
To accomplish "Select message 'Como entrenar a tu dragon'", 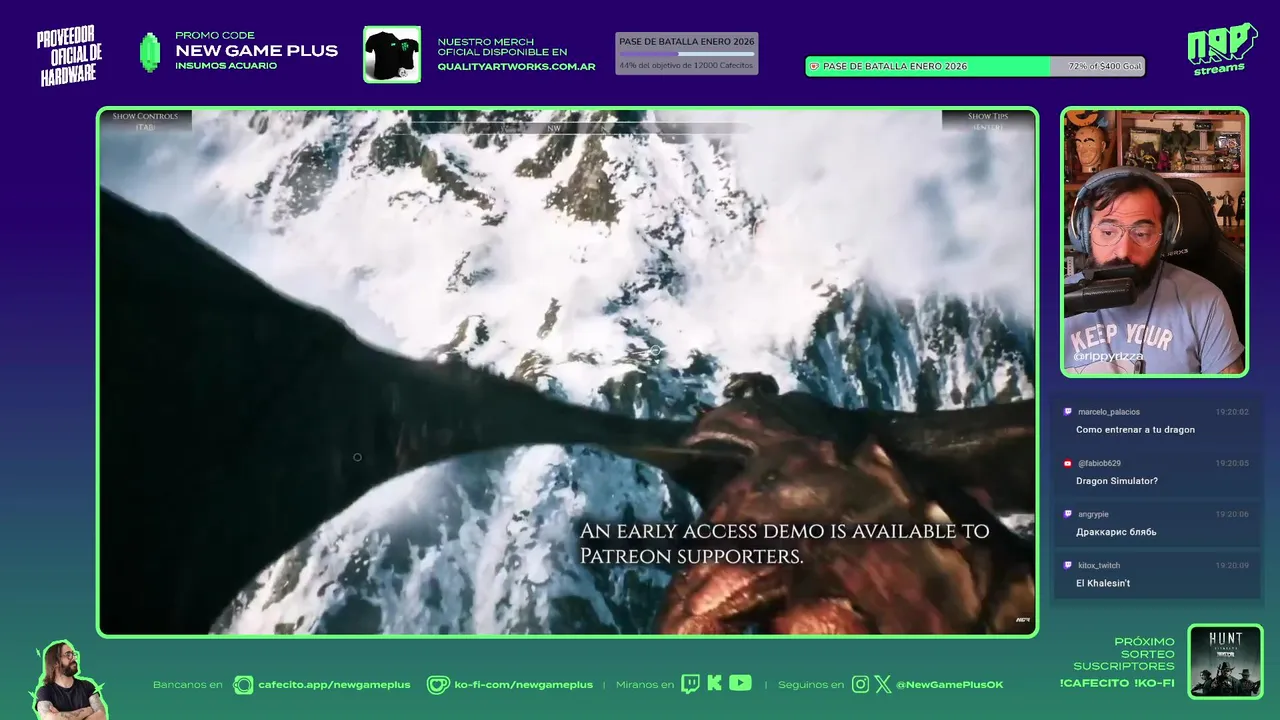I will pos(1135,430).
